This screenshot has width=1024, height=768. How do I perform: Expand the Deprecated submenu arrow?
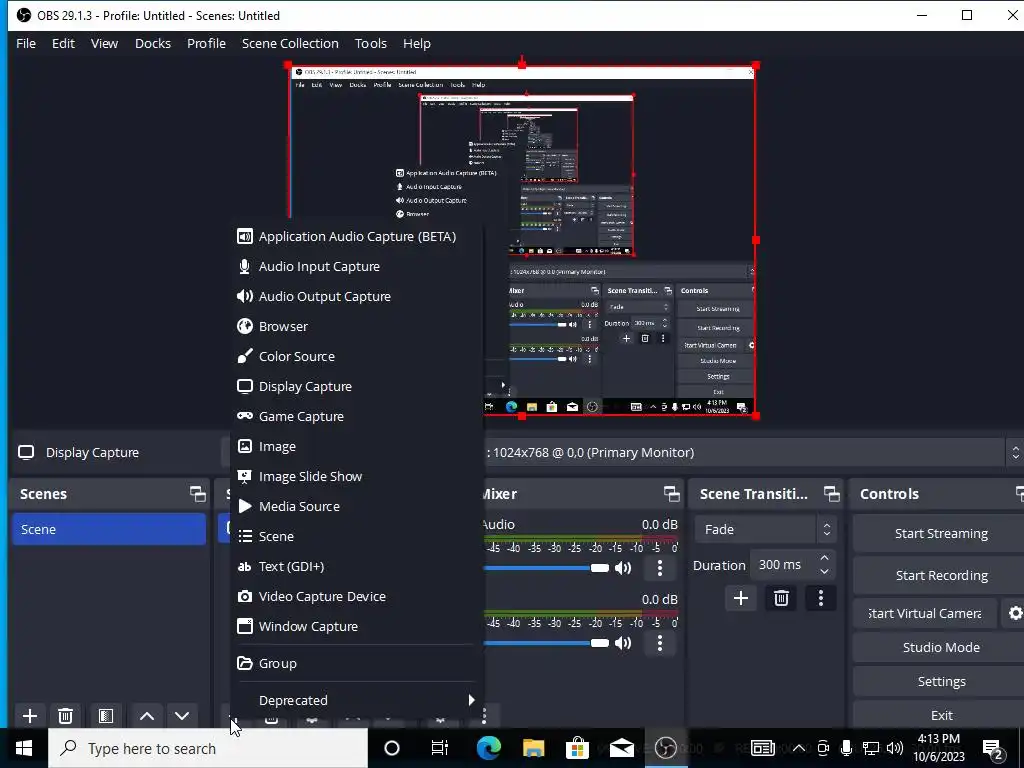(x=471, y=700)
